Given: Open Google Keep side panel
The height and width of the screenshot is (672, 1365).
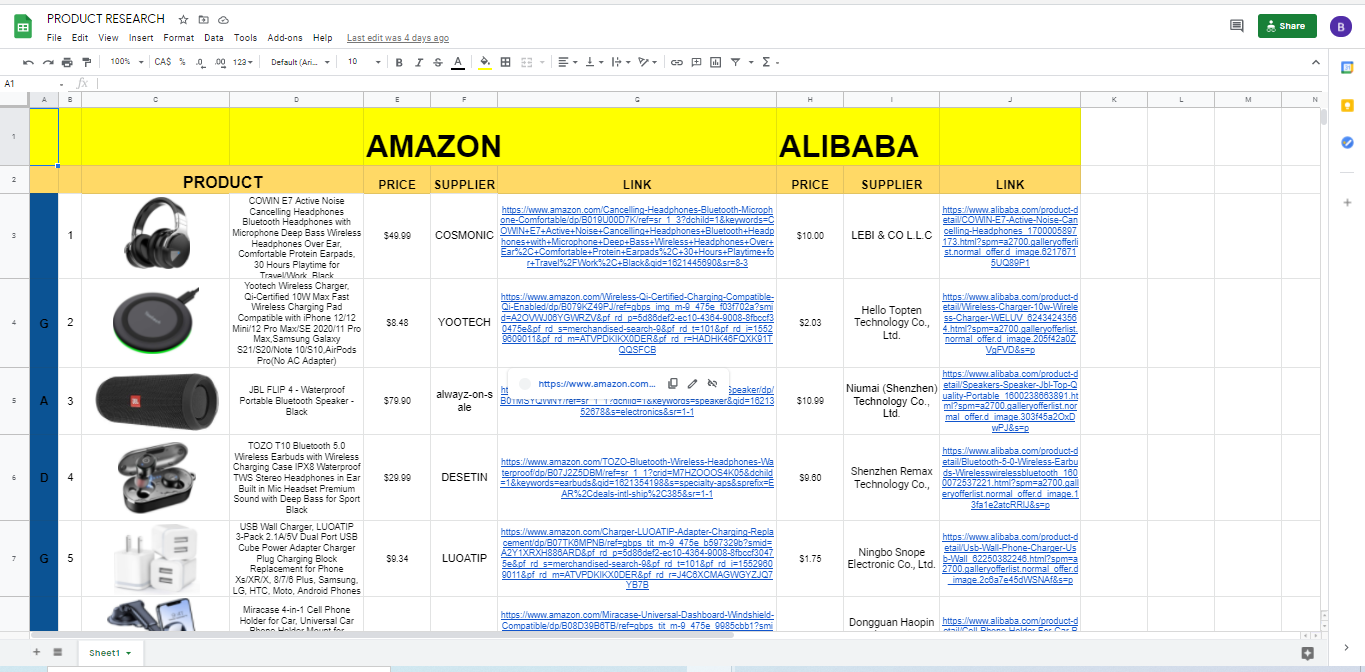Looking at the screenshot, I should (x=1347, y=105).
